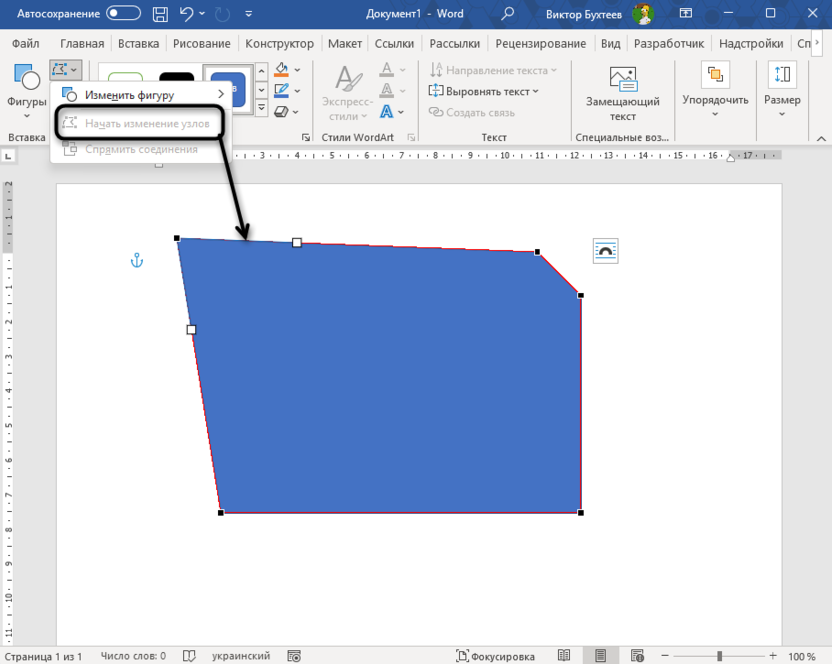Switch to Web Layout view in status bar
The width and height of the screenshot is (832, 664).
pyautogui.click(x=635, y=656)
